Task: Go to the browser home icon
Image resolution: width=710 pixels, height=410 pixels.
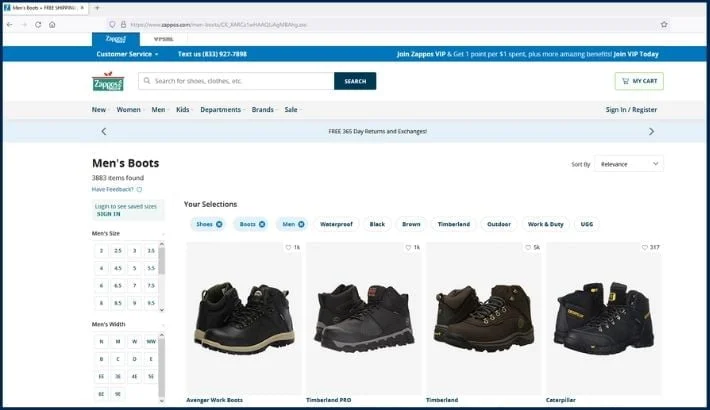Action: [52, 24]
